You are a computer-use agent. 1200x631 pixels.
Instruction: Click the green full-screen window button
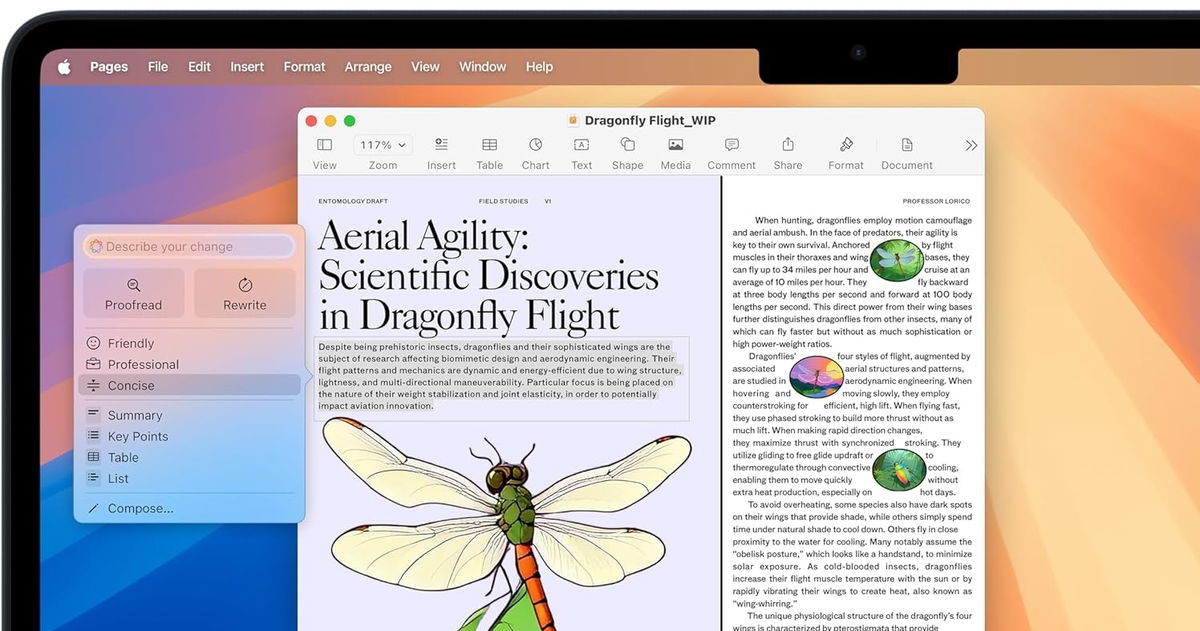pyautogui.click(x=349, y=121)
